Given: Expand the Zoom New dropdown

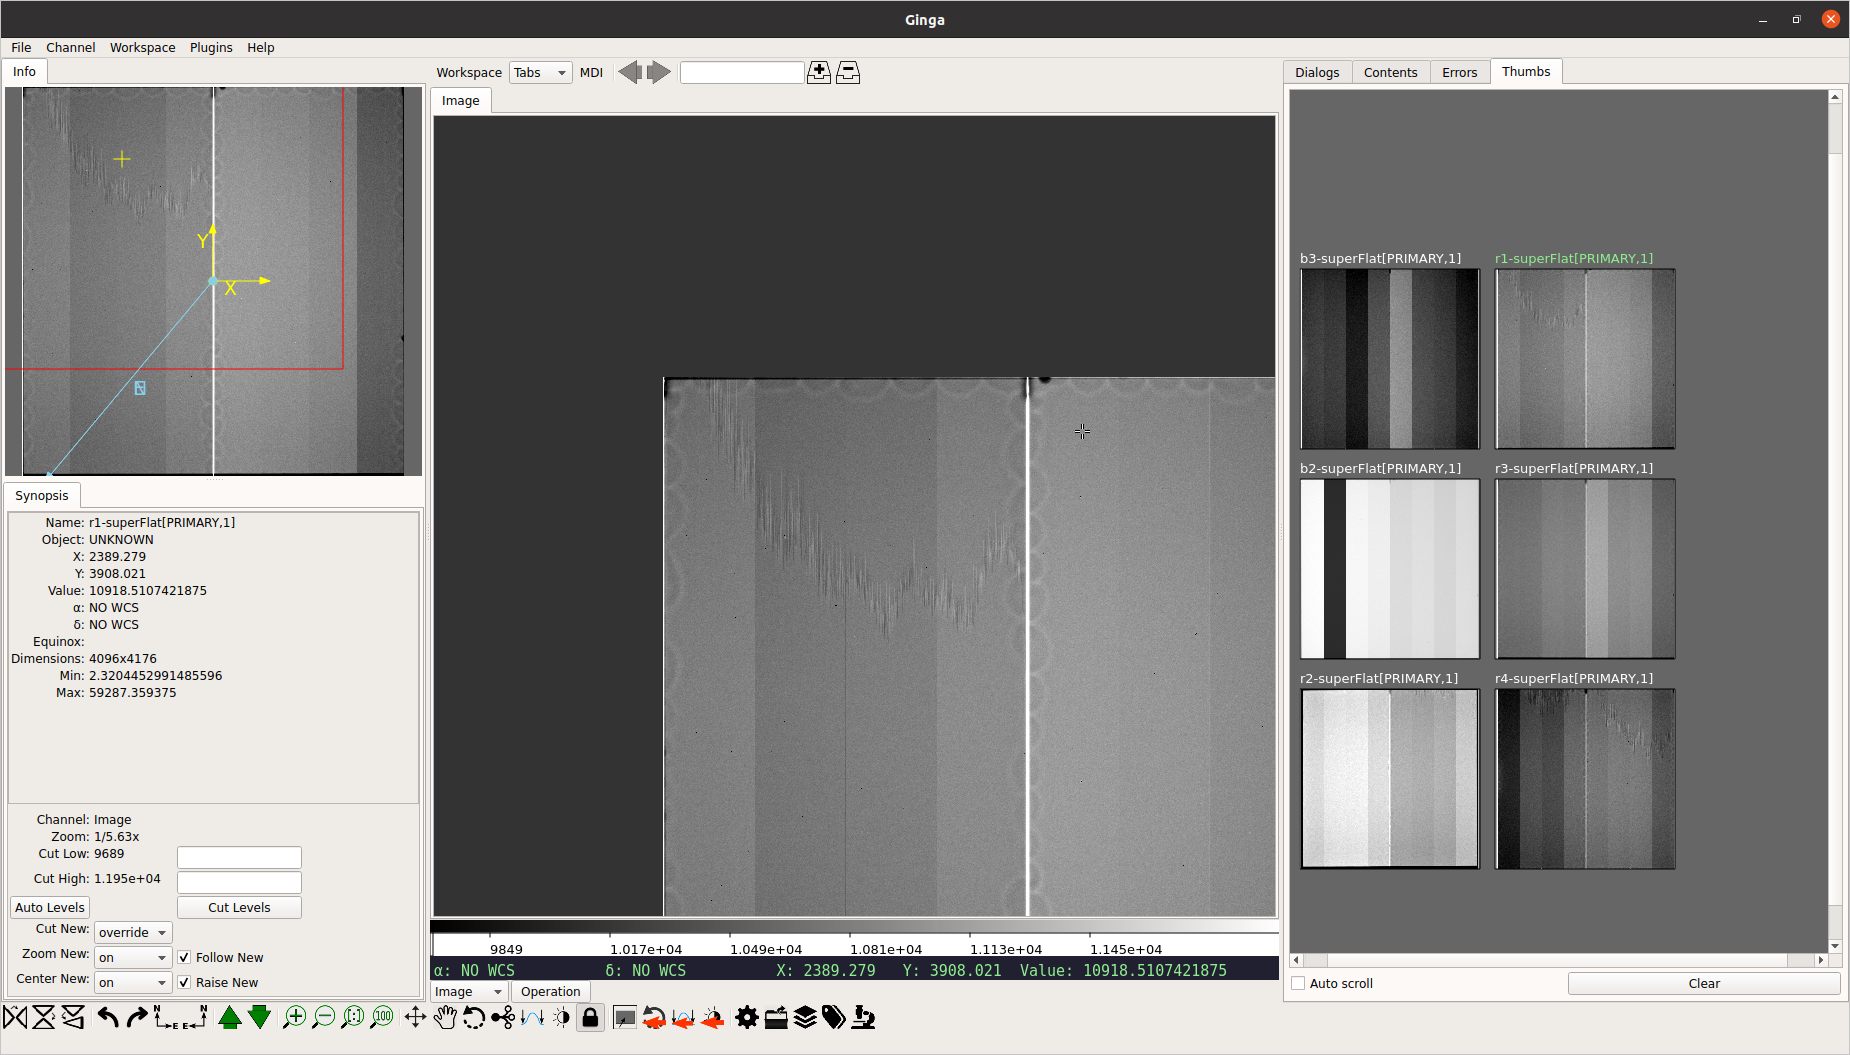Looking at the screenshot, I should click(133, 958).
